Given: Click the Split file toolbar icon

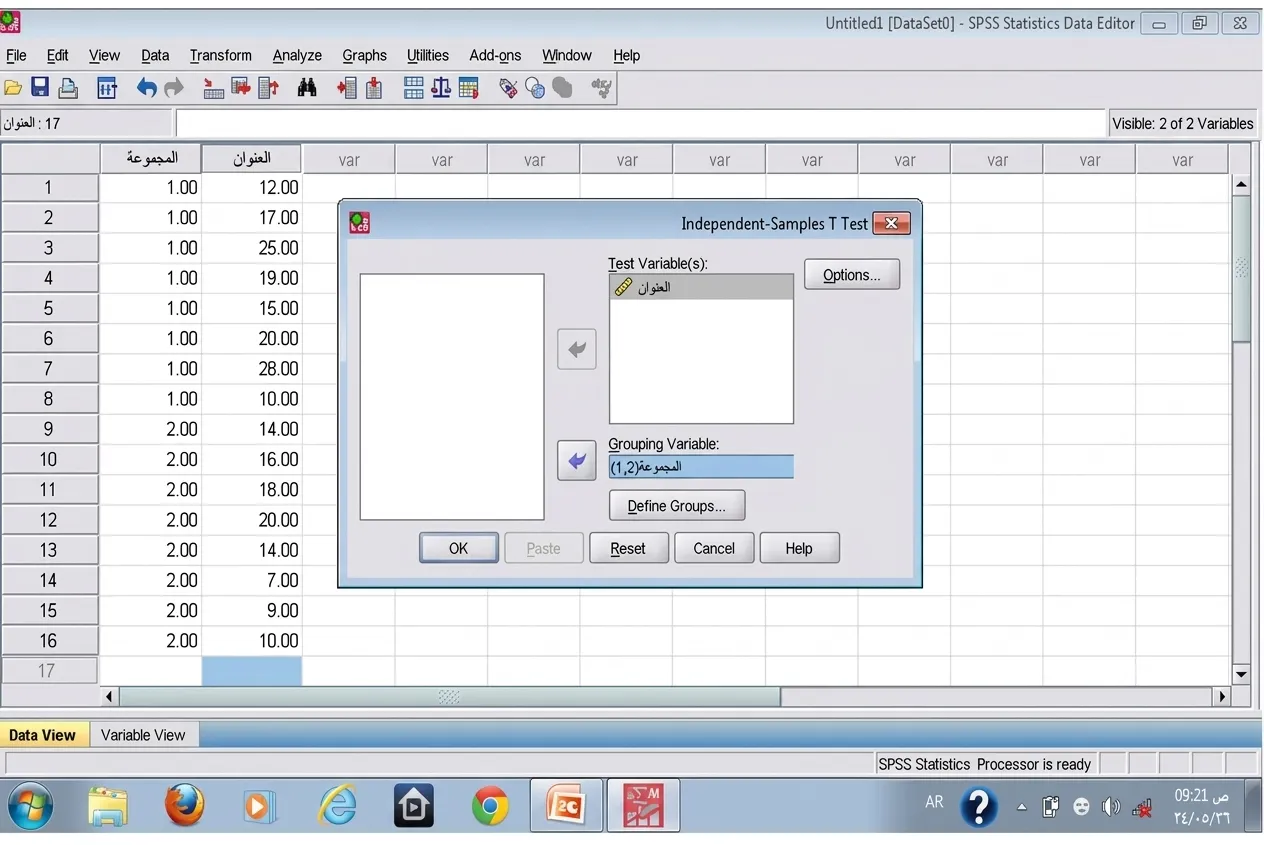Looking at the screenshot, I should tap(414, 88).
